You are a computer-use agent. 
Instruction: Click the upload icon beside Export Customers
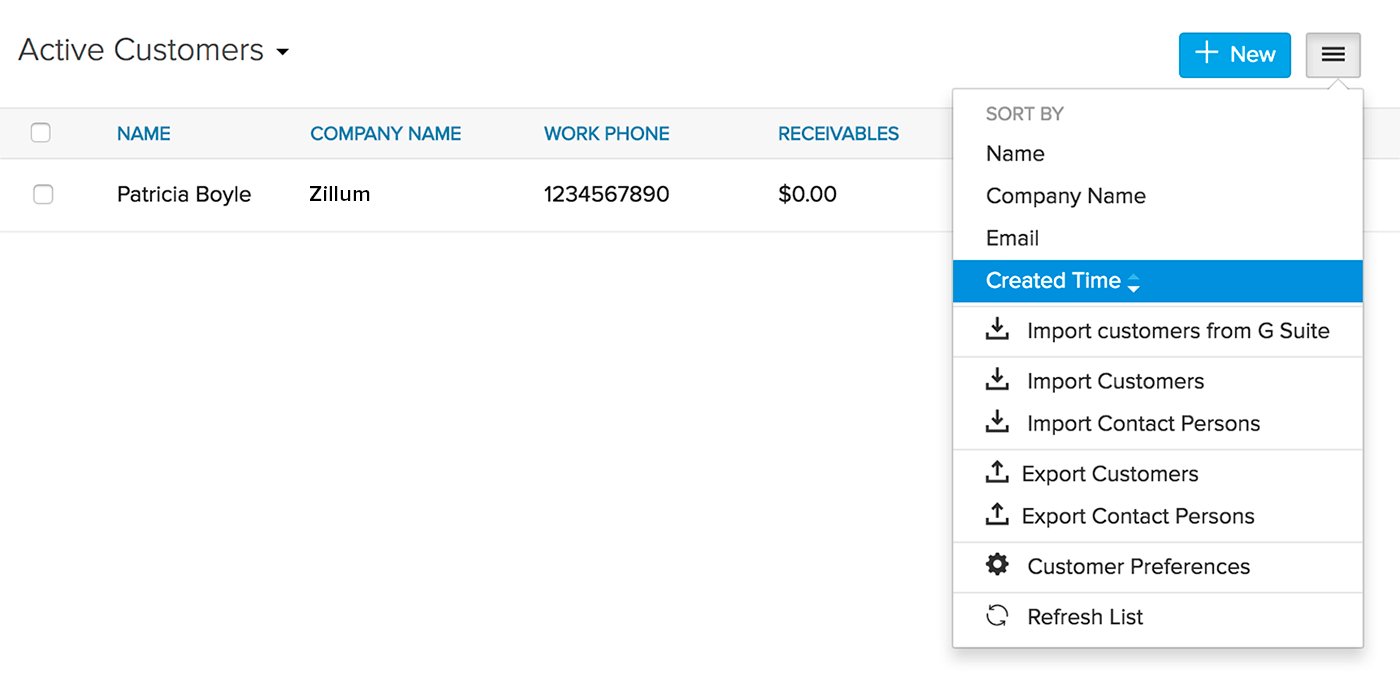tap(997, 473)
